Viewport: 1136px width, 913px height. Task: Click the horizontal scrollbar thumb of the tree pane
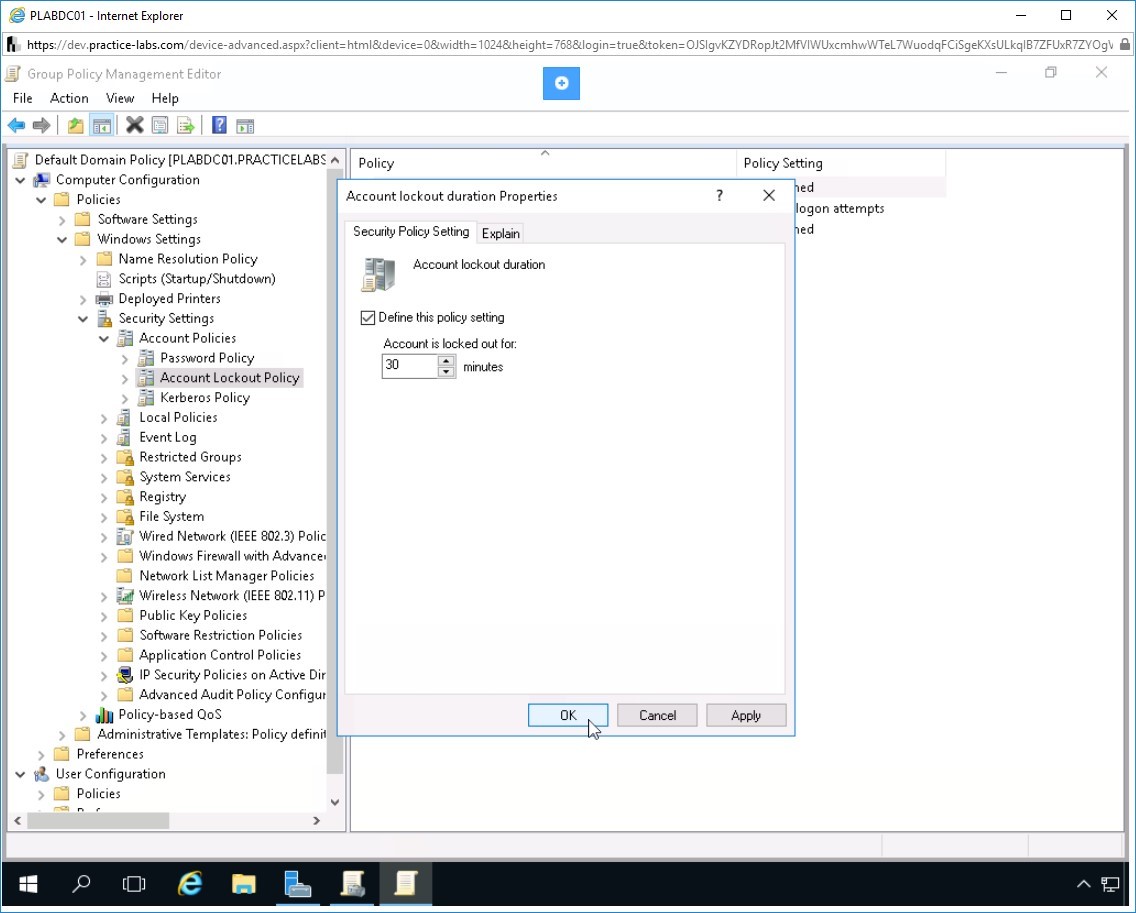(x=98, y=820)
